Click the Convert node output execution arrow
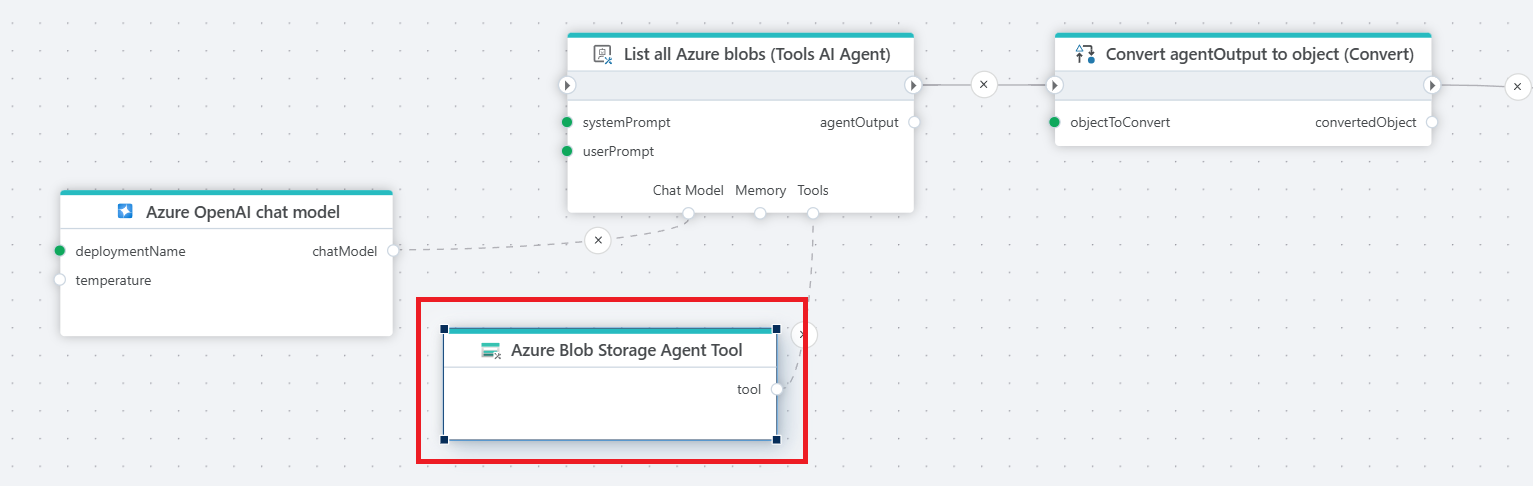The height and width of the screenshot is (486, 1533). coord(1432,85)
